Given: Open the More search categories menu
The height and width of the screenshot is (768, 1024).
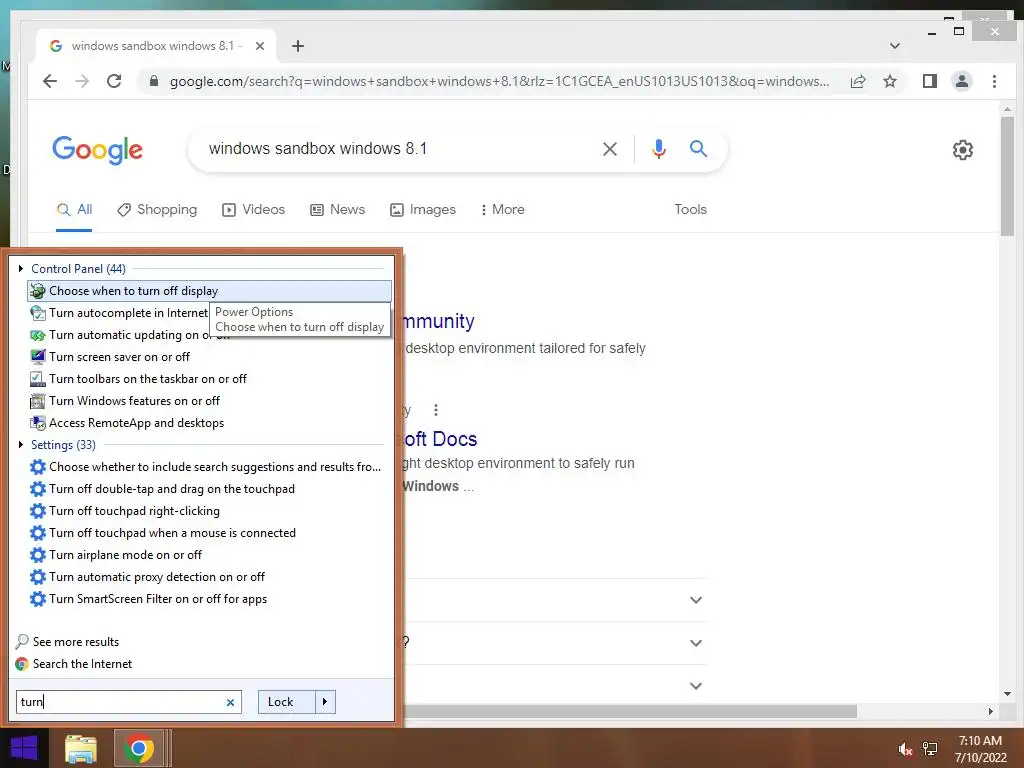Looking at the screenshot, I should coord(502,210).
